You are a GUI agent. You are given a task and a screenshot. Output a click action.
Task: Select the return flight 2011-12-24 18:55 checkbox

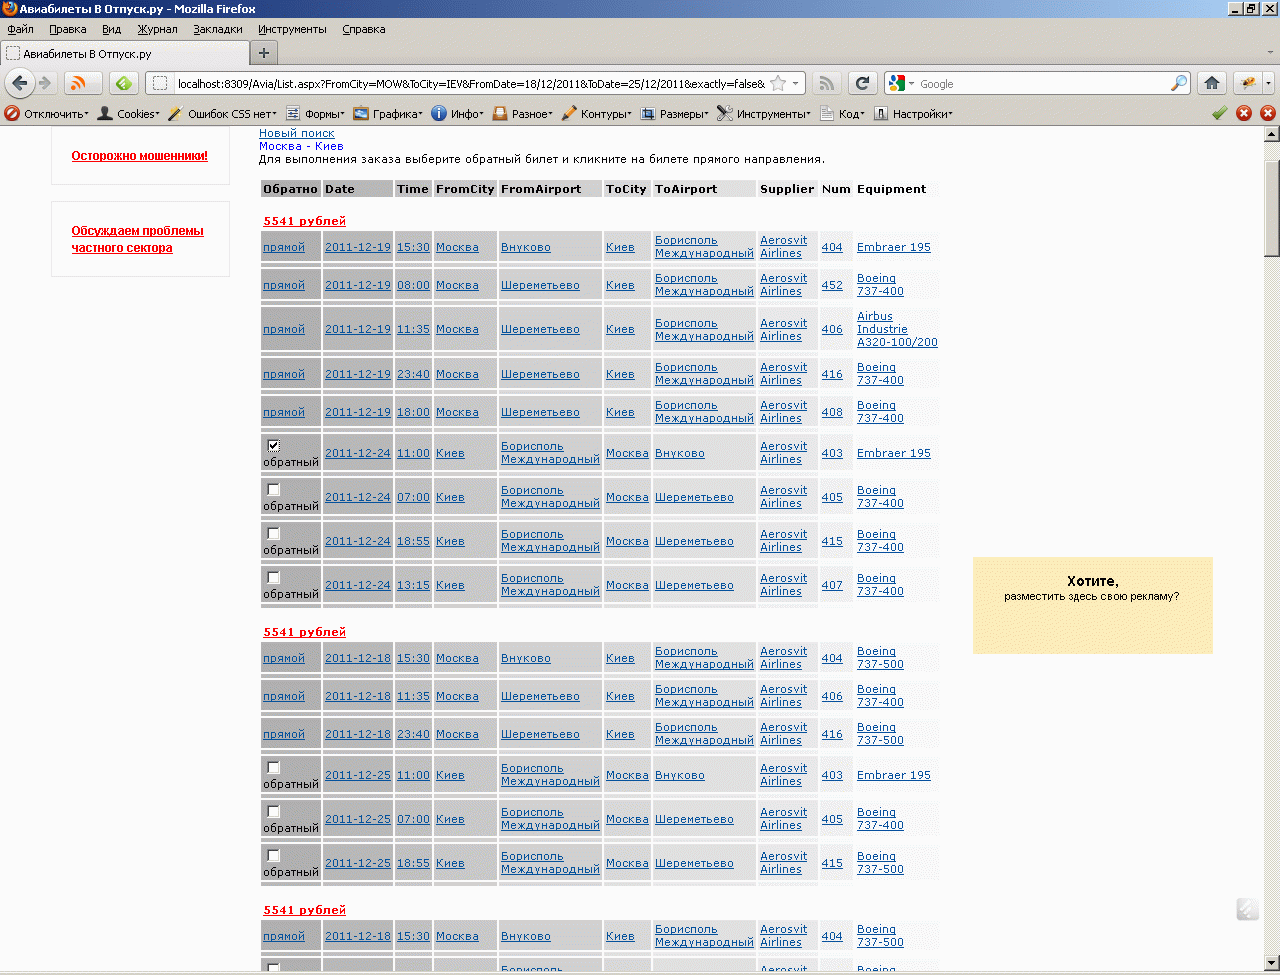274,534
